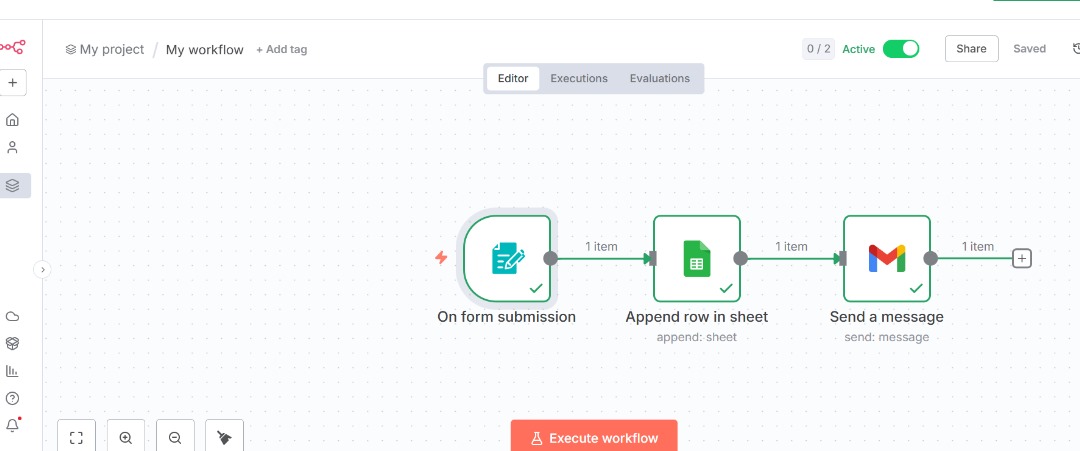Add a node after Send a message
Image resolution: width=1080 pixels, height=451 pixels.
(1021, 258)
